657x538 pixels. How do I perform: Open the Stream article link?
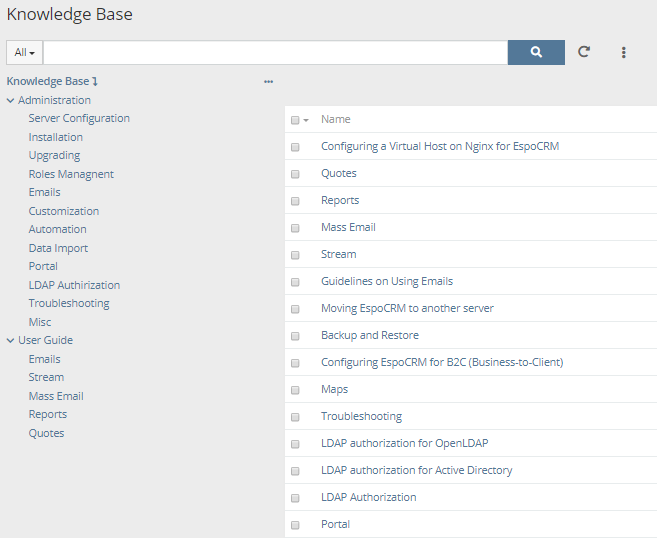pos(339,254)
